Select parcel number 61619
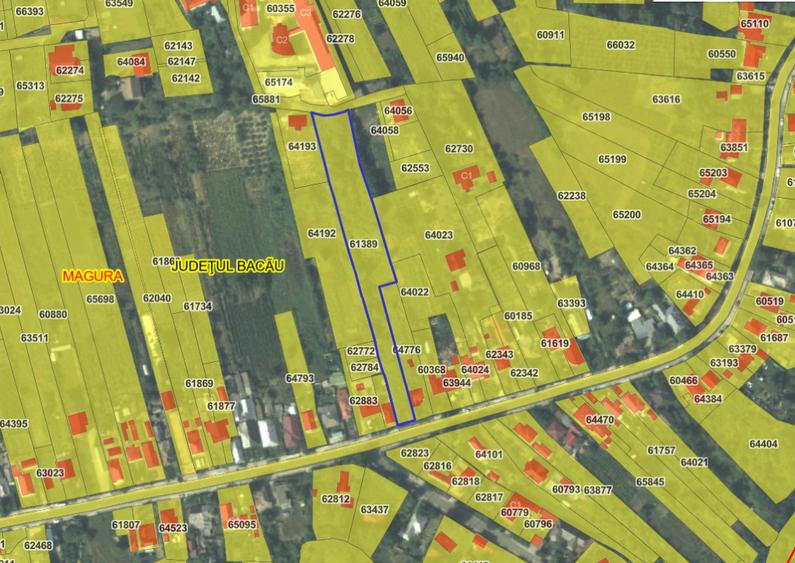The height and width of the screenshot is (563, 795). click(x=555, y=343)
